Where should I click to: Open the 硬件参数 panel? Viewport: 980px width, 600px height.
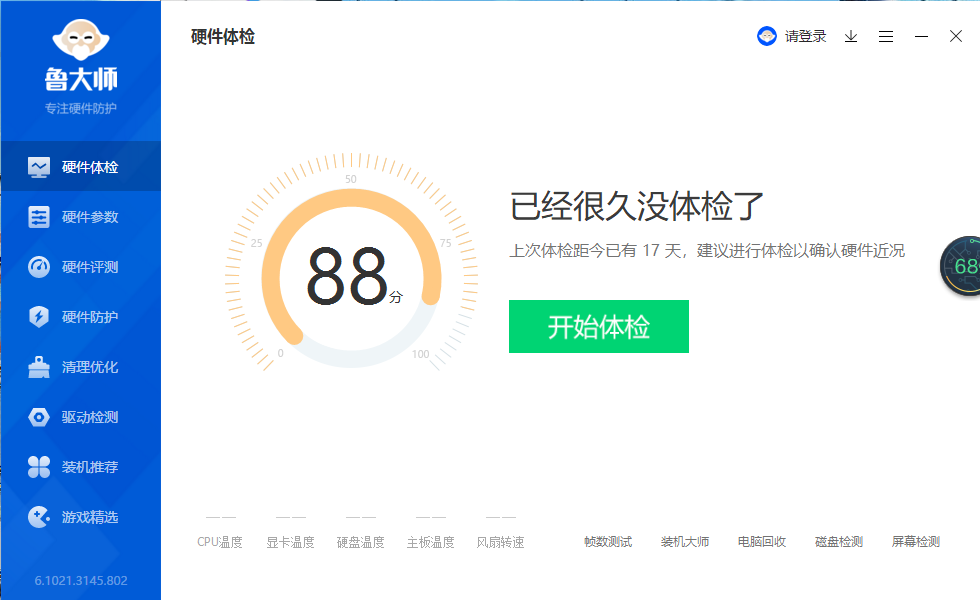[x=80, y=216]
